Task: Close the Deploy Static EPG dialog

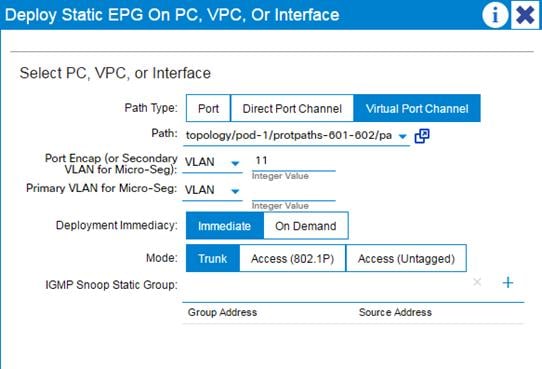Action: [525, 15]
